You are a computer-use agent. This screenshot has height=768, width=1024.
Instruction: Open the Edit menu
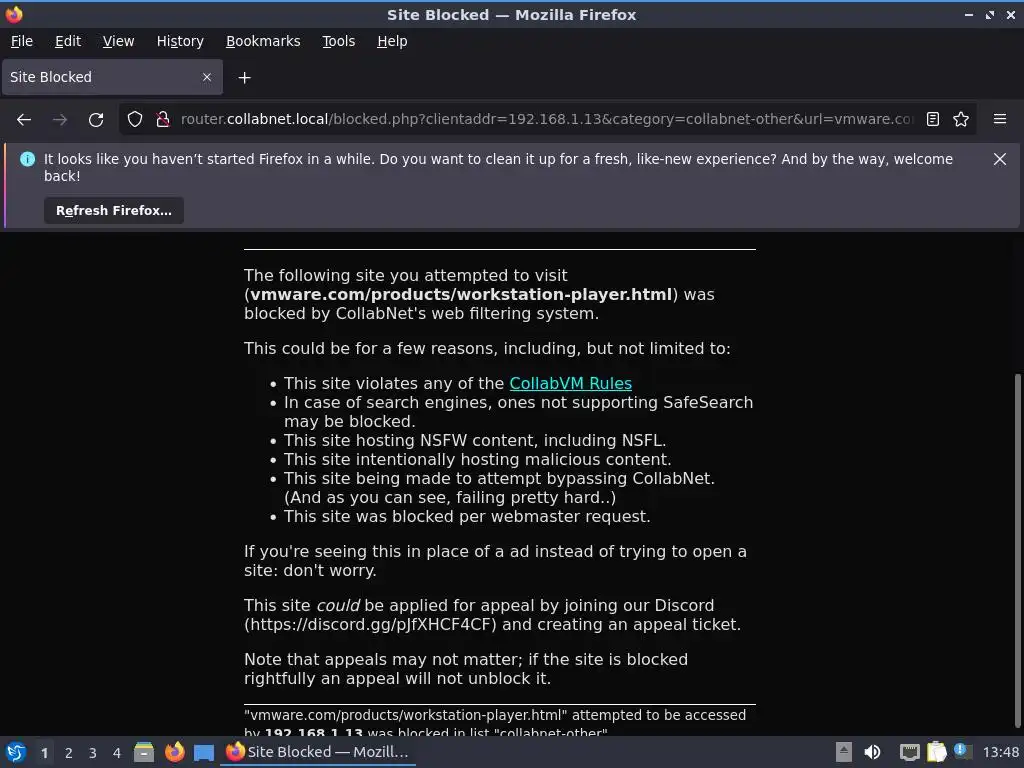pos(68,41)
